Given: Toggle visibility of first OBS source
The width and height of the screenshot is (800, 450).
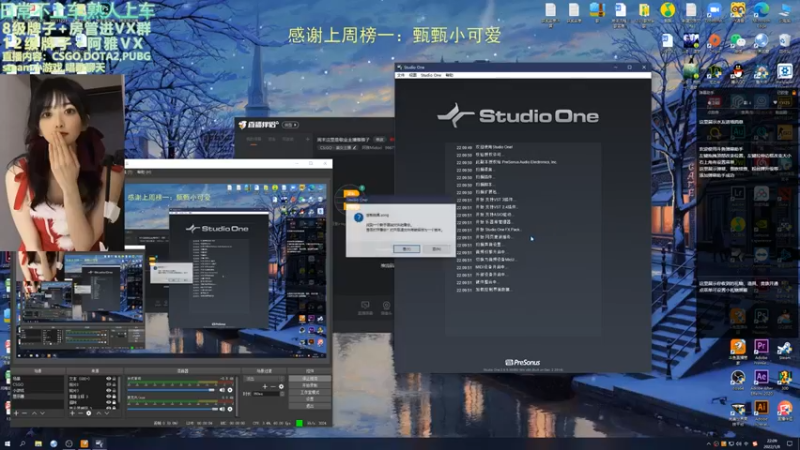Looking at the screenshot, I should (109, 379).
